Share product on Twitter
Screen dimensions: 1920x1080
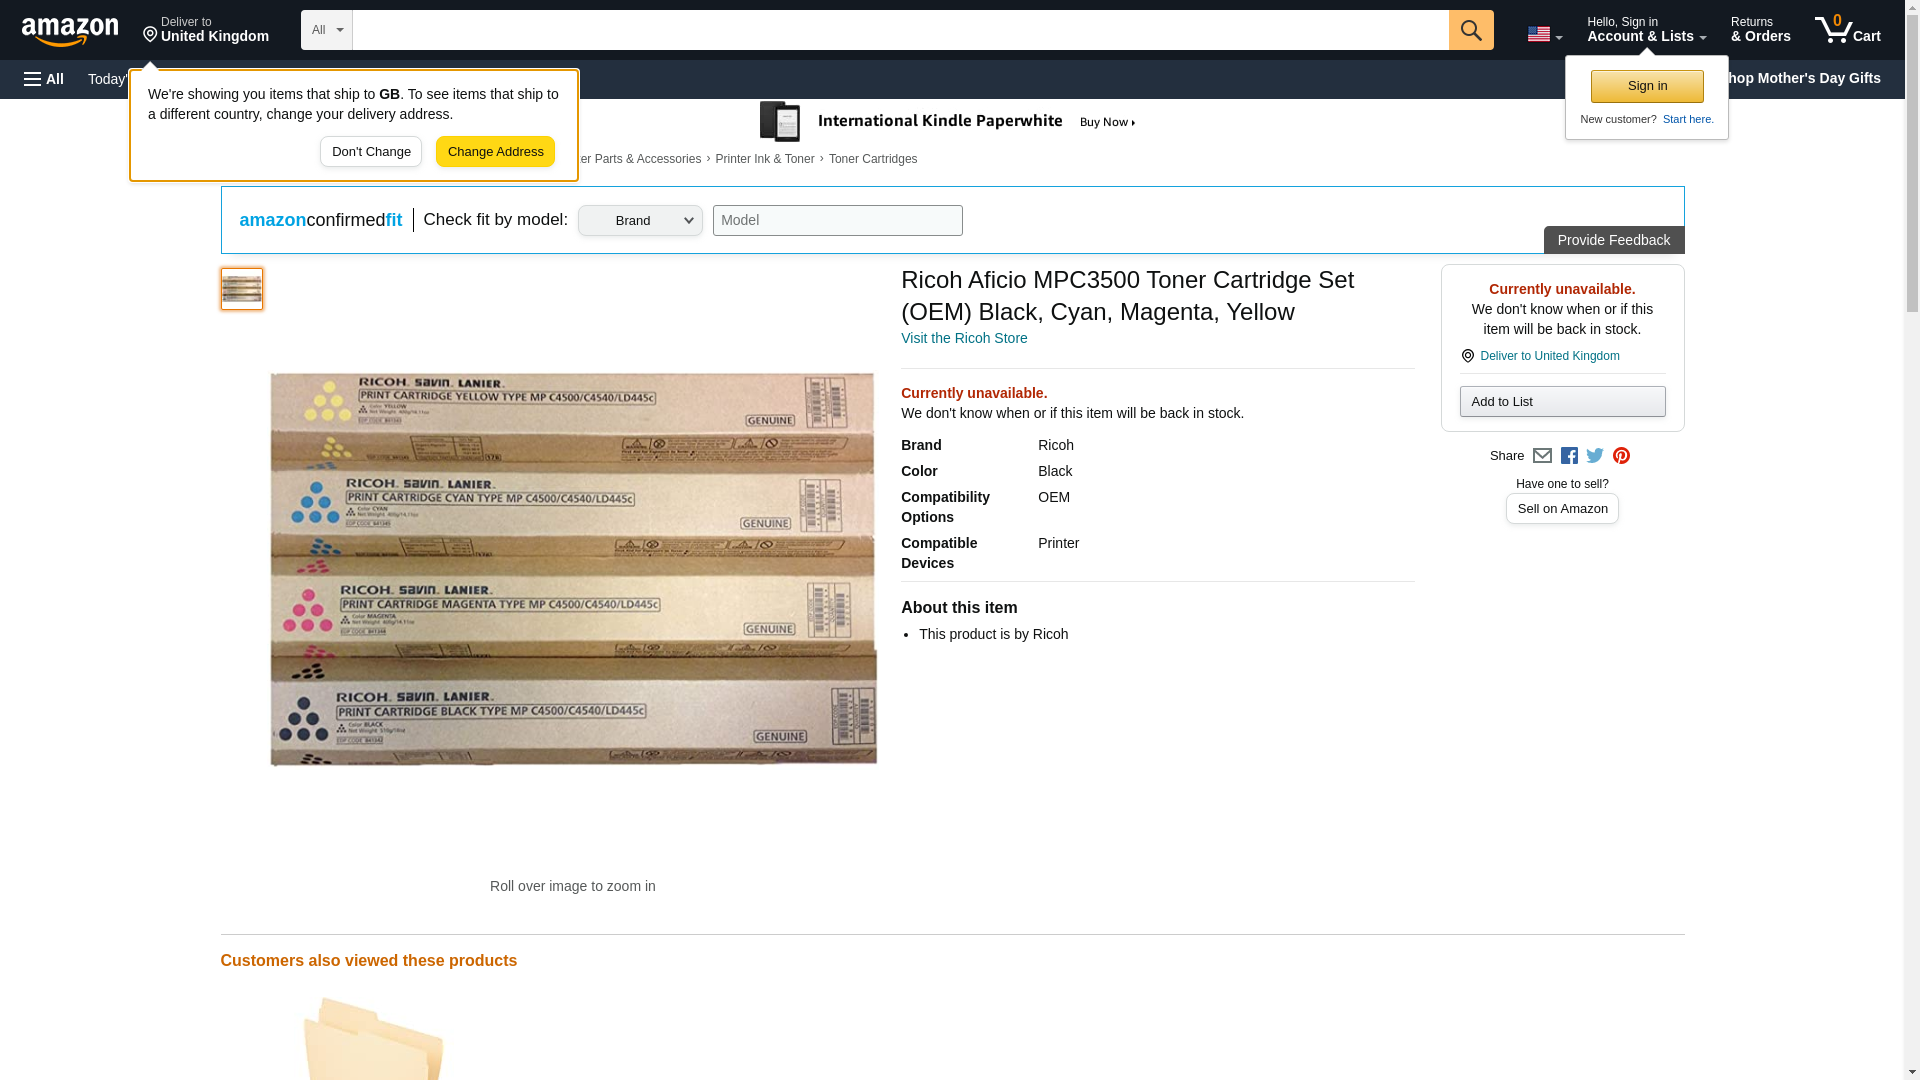pyautogui.click(x=1595, y=456)
